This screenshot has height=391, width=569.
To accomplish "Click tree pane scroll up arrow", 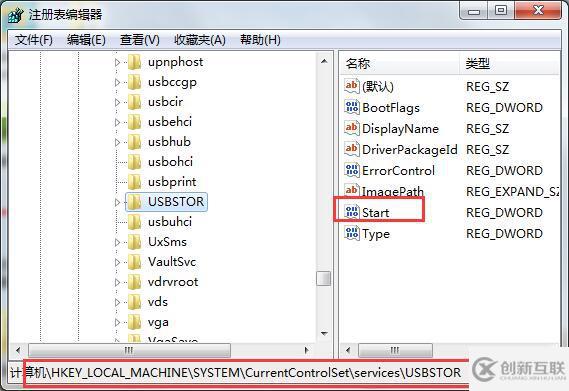I will 324,61.
